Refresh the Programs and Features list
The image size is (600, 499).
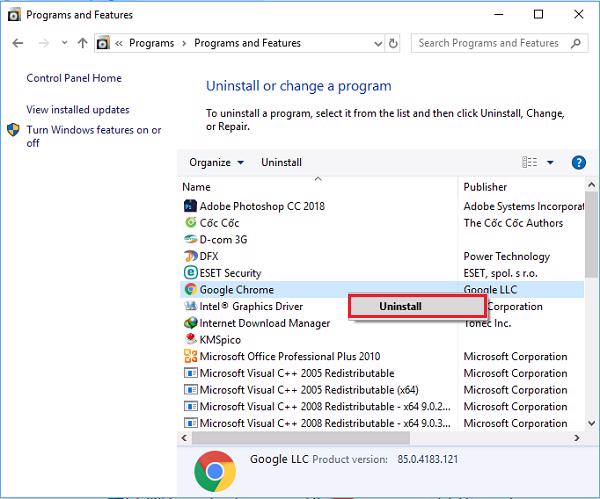(x=393, y=43)
